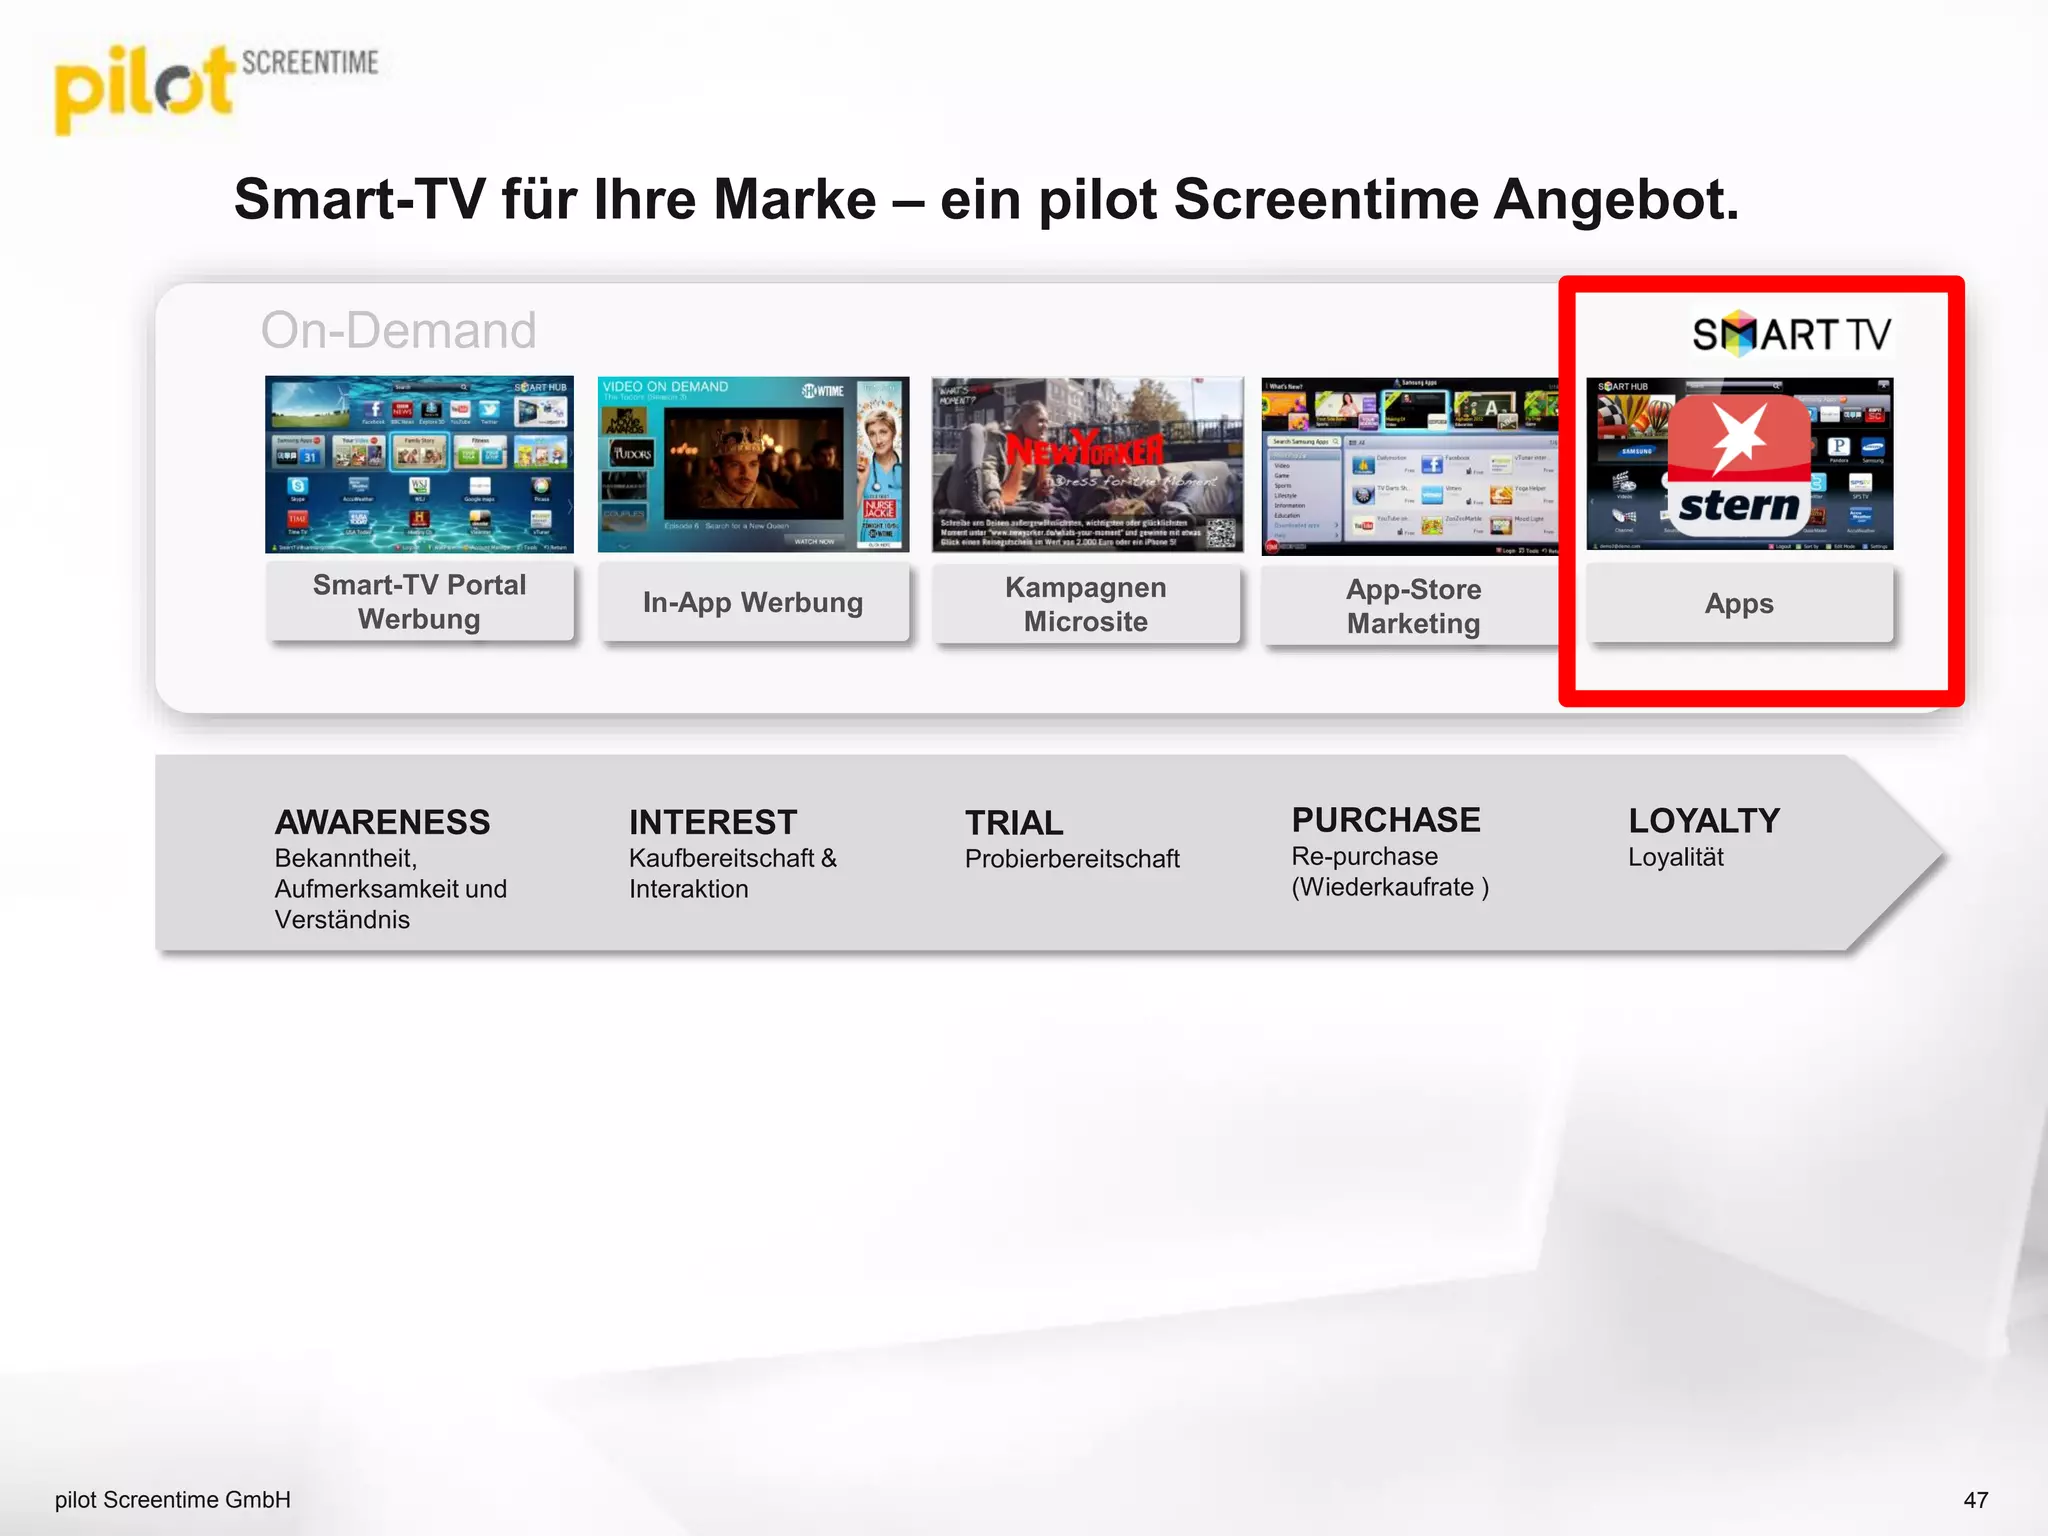The image size is (2048, 1536).
Task: Open the New Yorker microsite thumbnail
Action: pyautogui.click(x=1087, y=464)
